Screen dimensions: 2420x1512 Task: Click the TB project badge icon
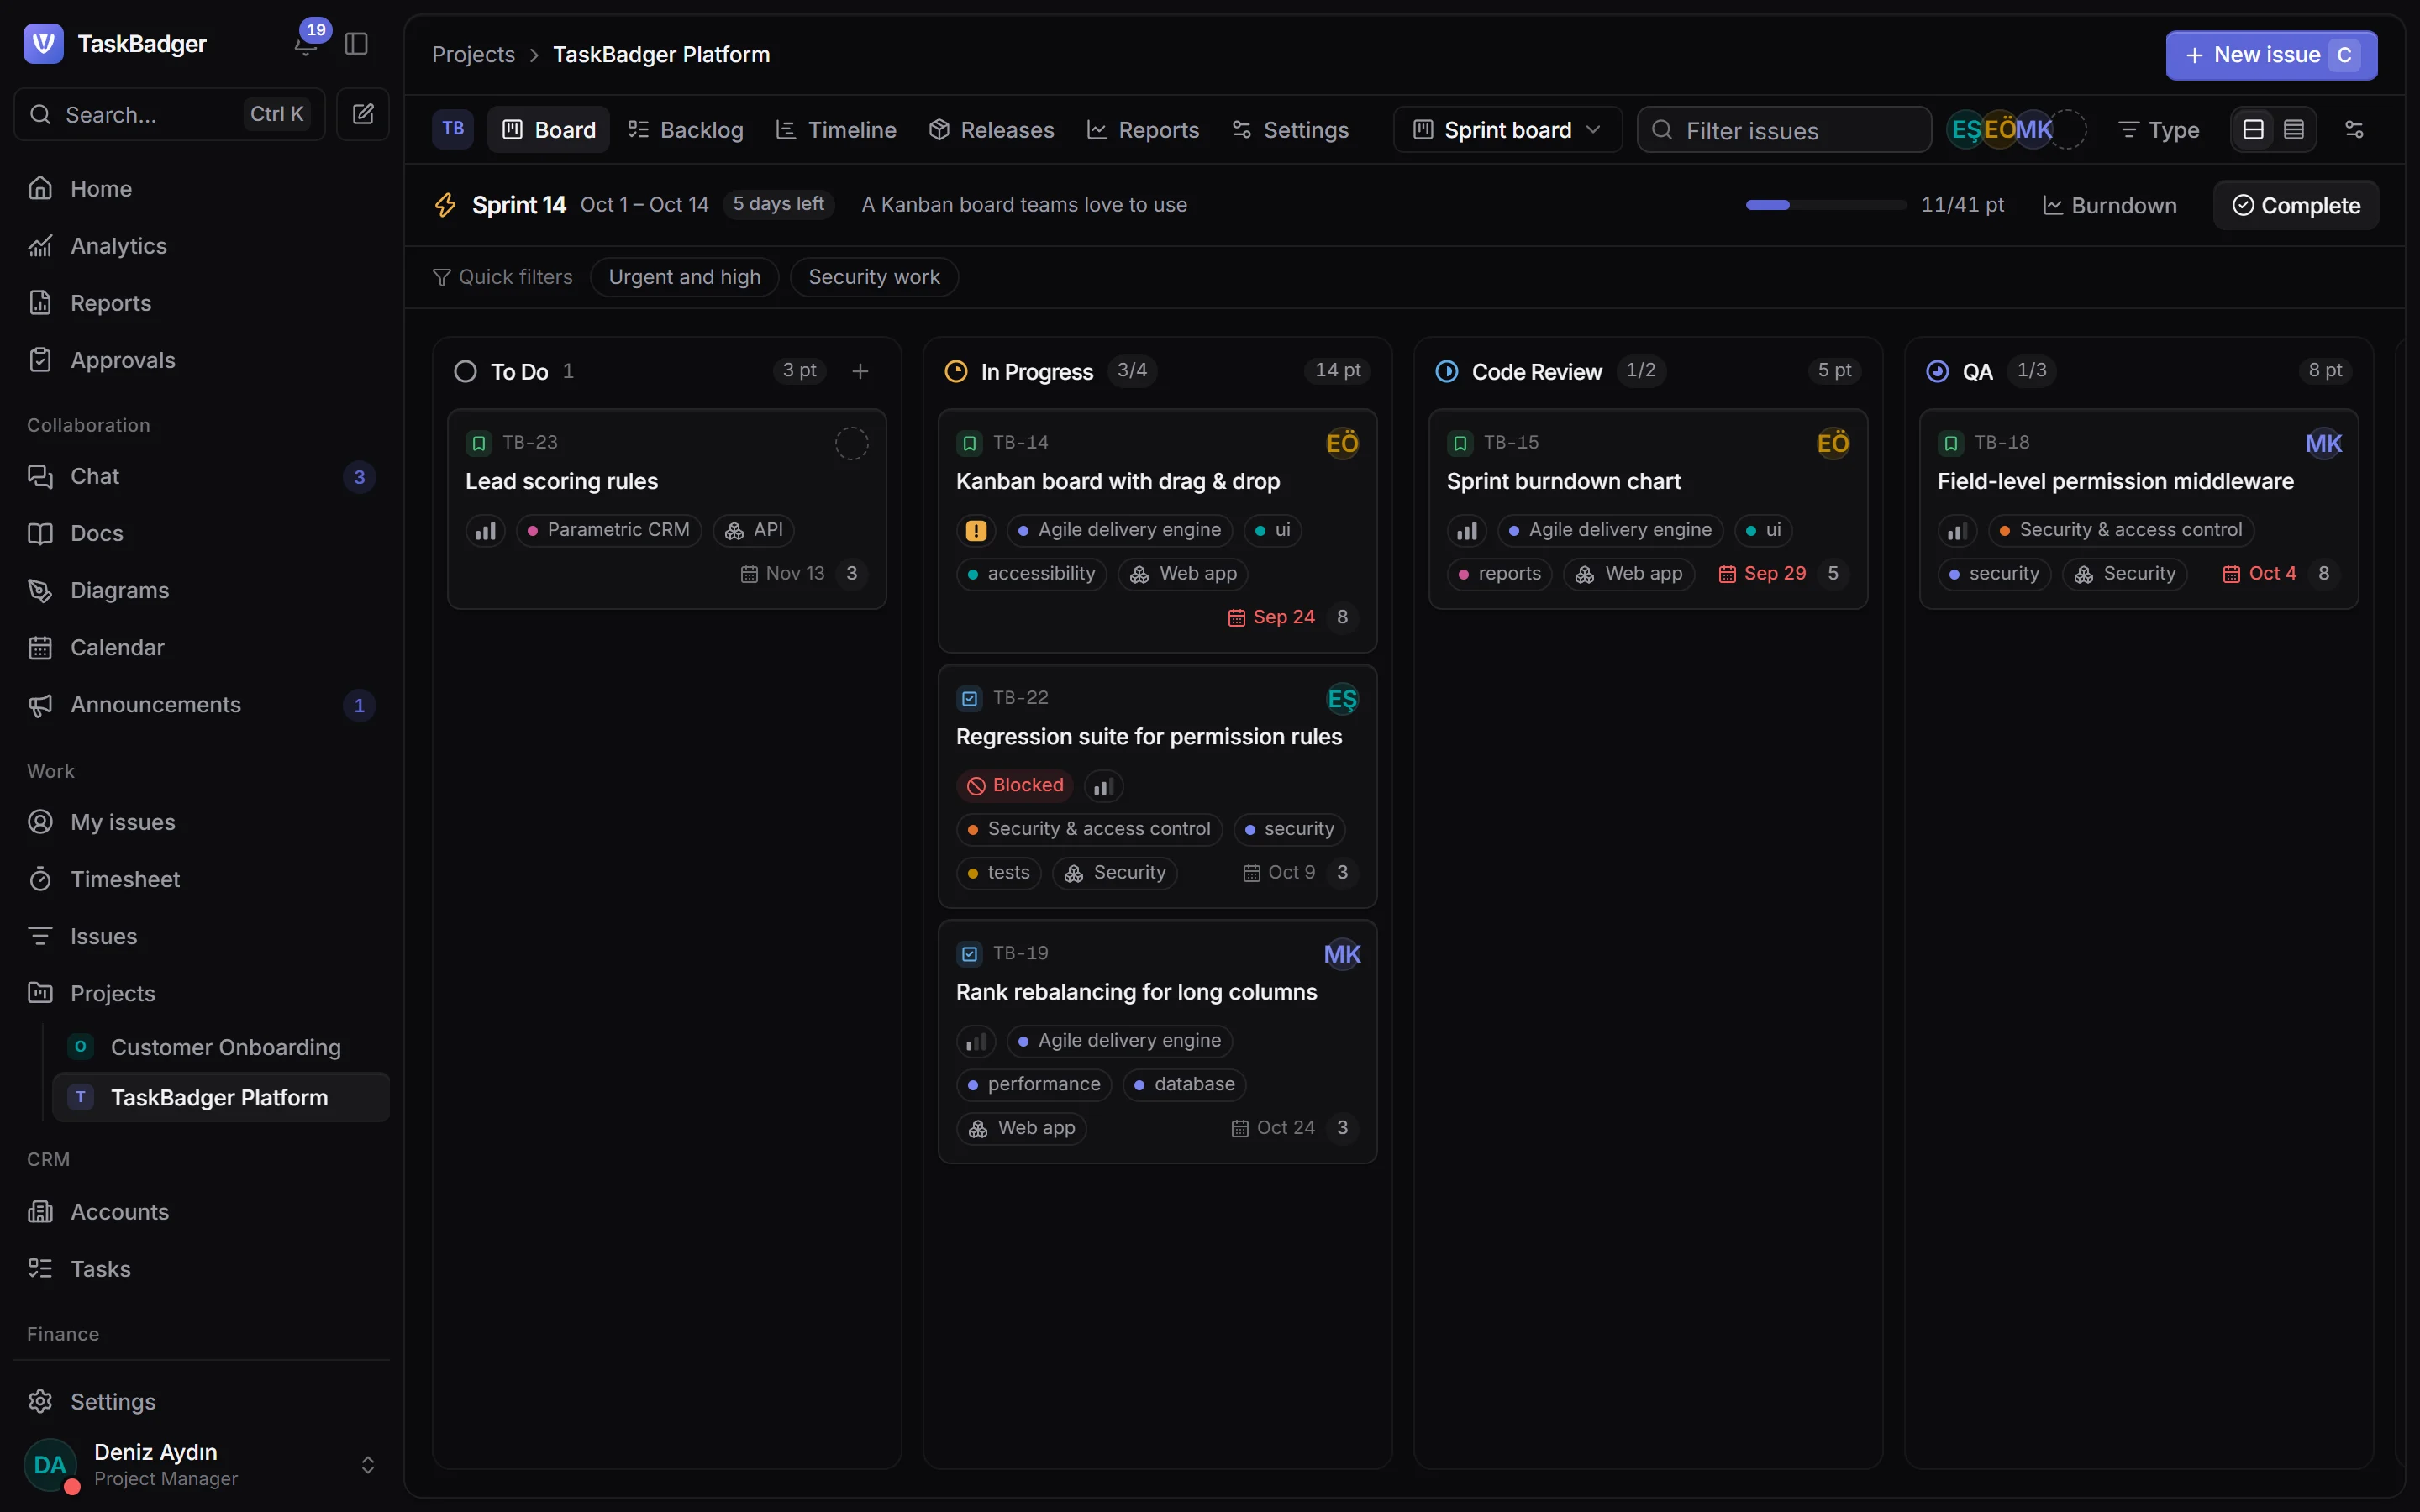click(x=453, y=129)
